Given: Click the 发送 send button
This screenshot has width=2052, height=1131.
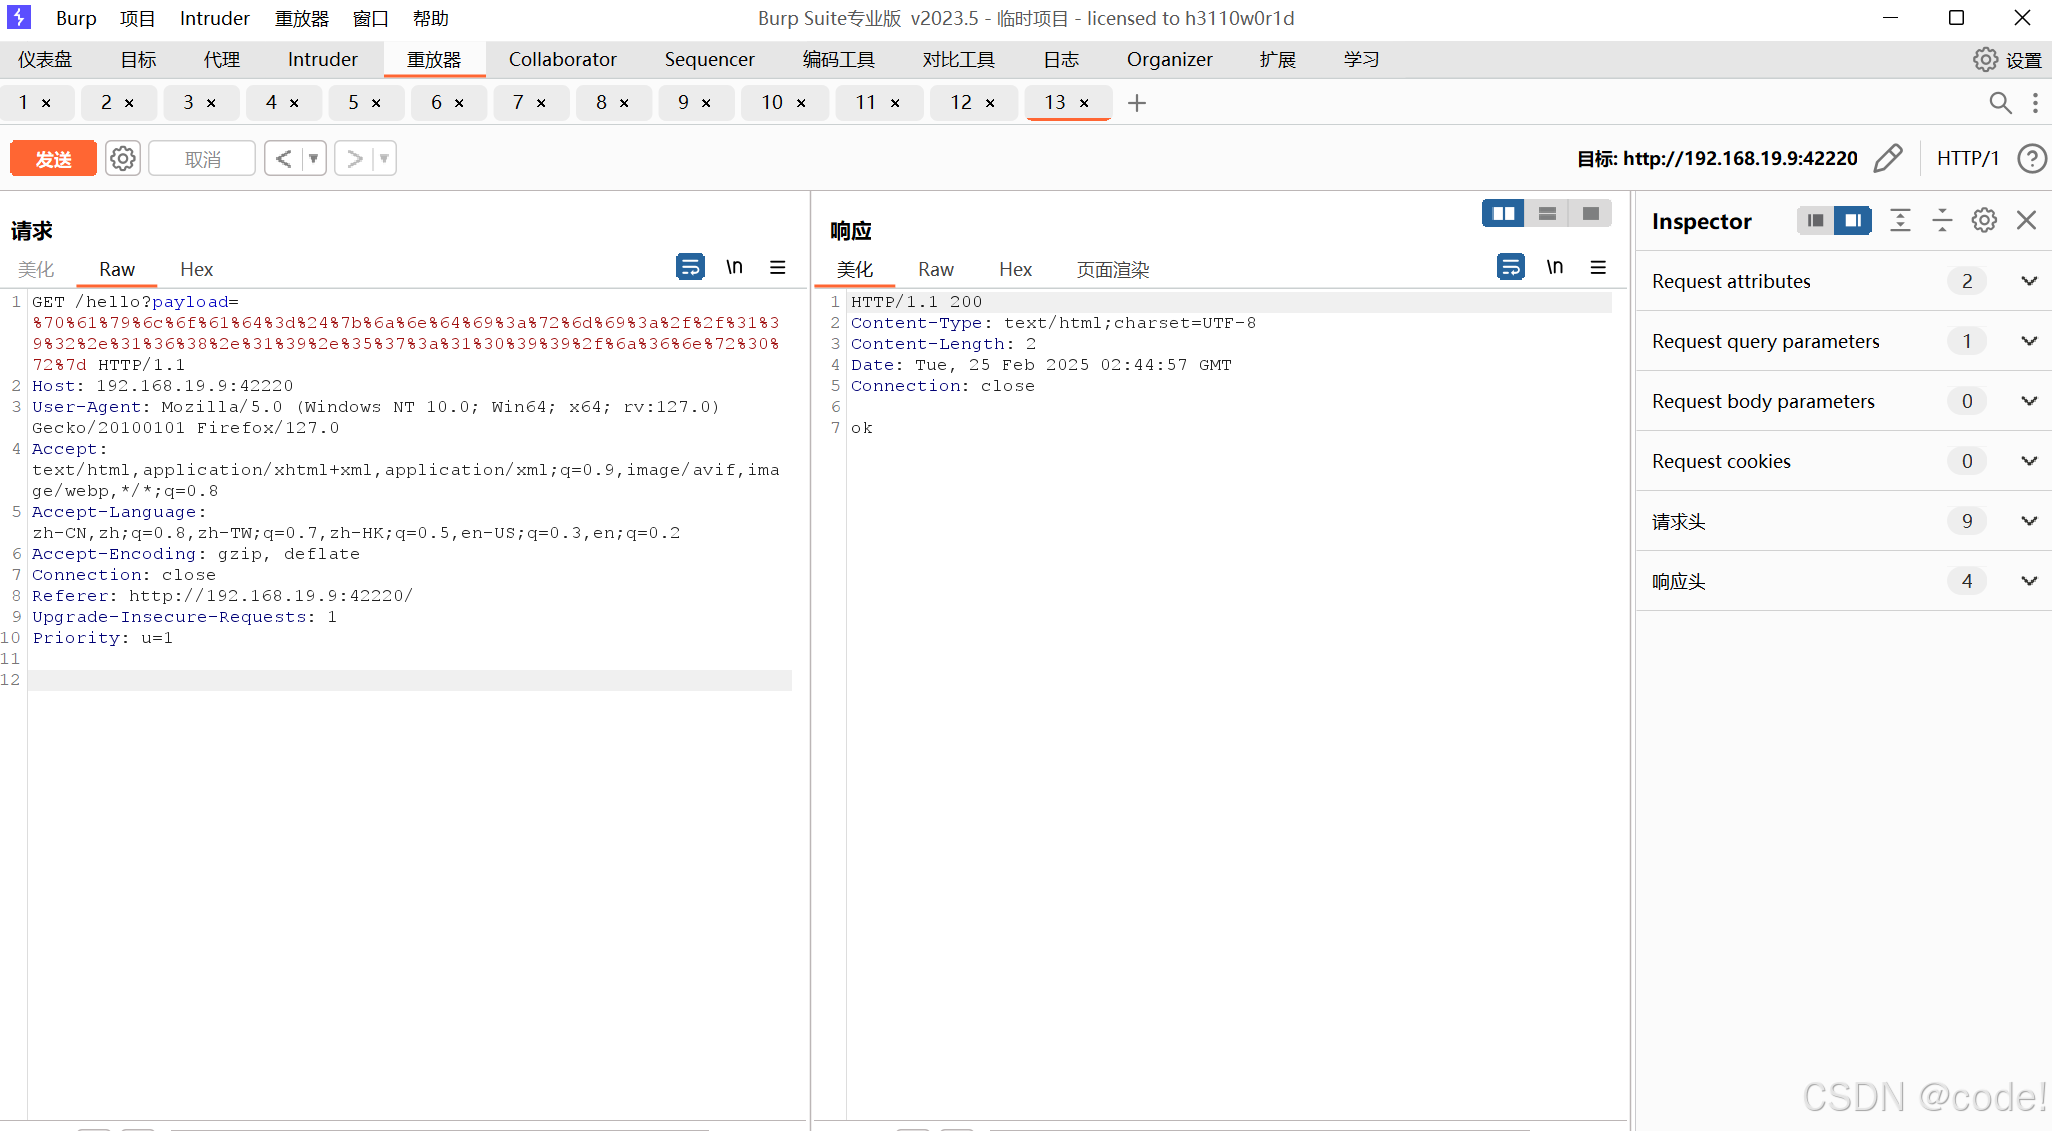Looking at the screenshot, I should (x=54, y=158).
